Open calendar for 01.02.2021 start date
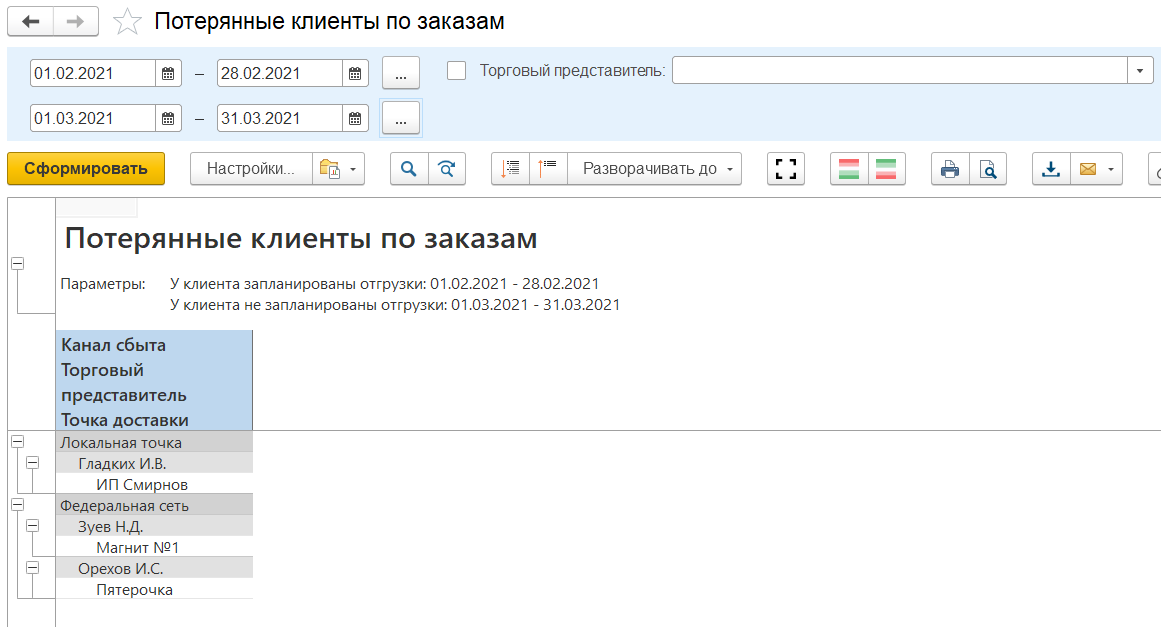Screen dimensions: 1161x627 [168, 73]
